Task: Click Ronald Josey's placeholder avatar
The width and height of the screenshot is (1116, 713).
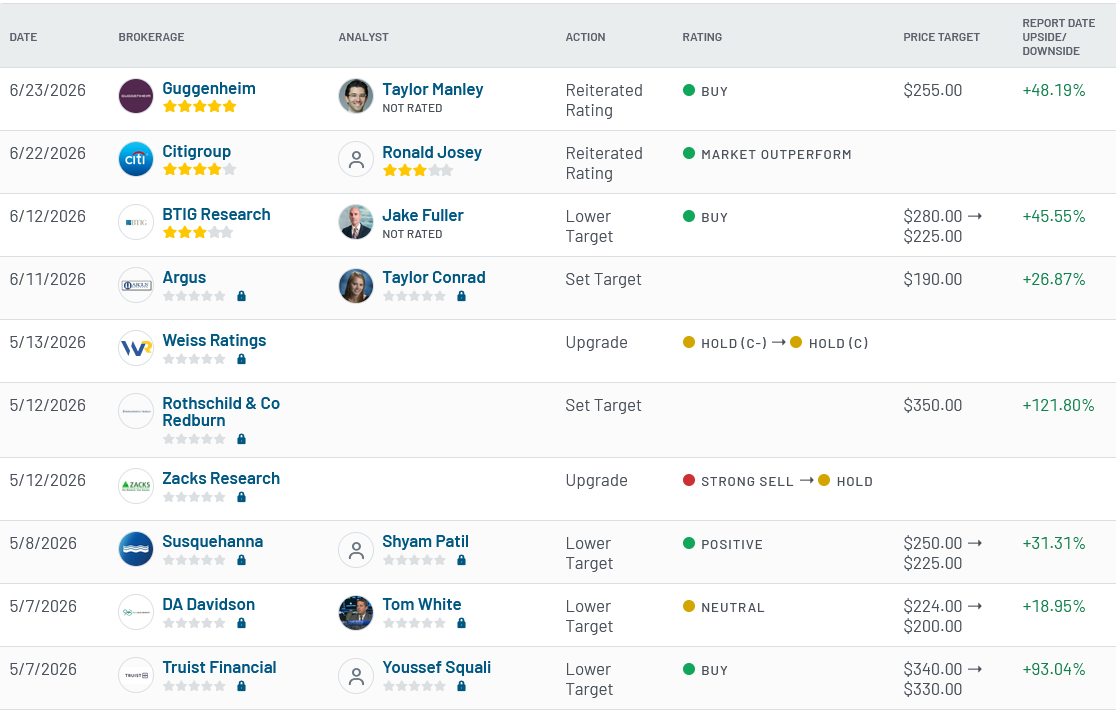Action: (356, 159)
